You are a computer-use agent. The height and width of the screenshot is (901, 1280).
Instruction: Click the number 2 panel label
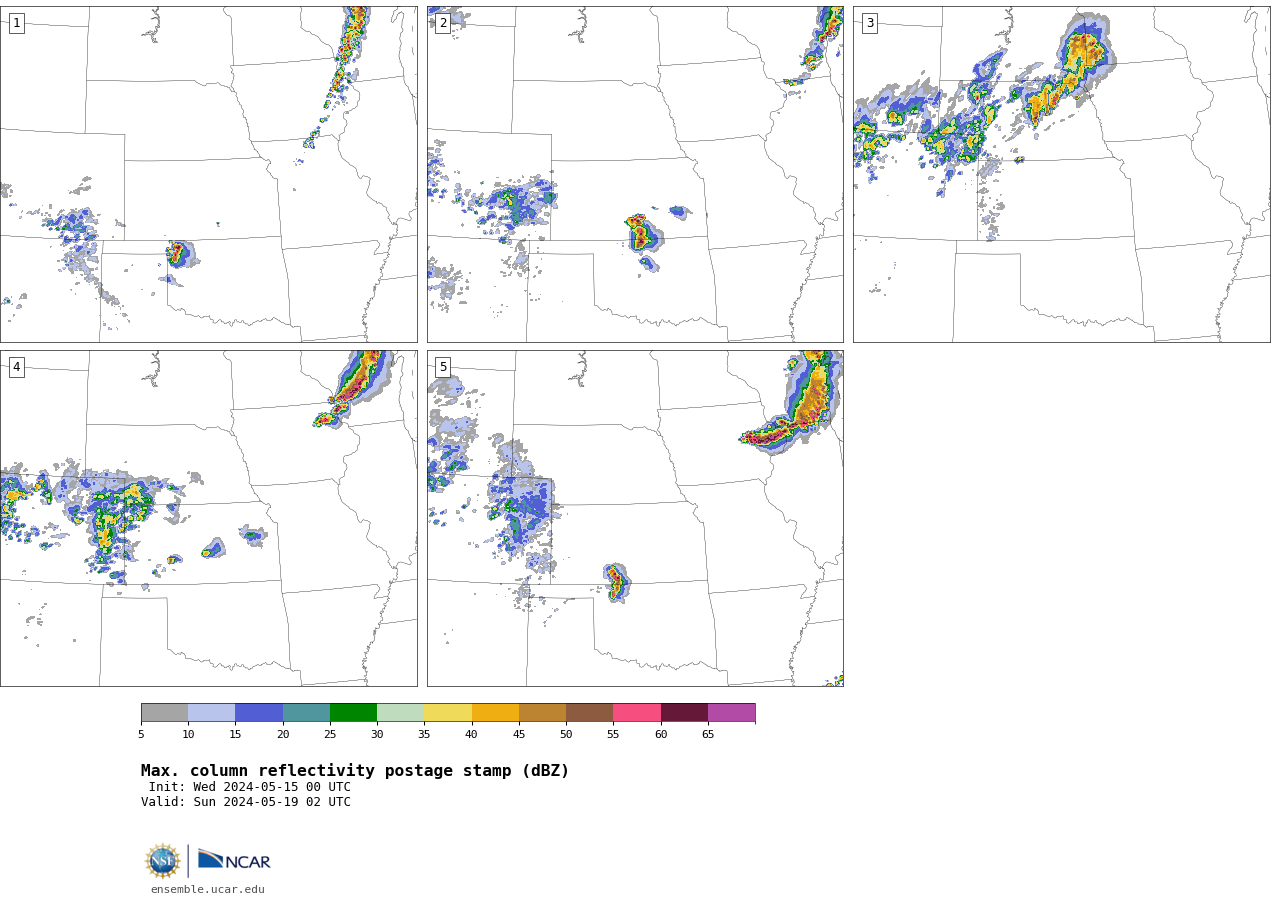click(x=443, y=23)
